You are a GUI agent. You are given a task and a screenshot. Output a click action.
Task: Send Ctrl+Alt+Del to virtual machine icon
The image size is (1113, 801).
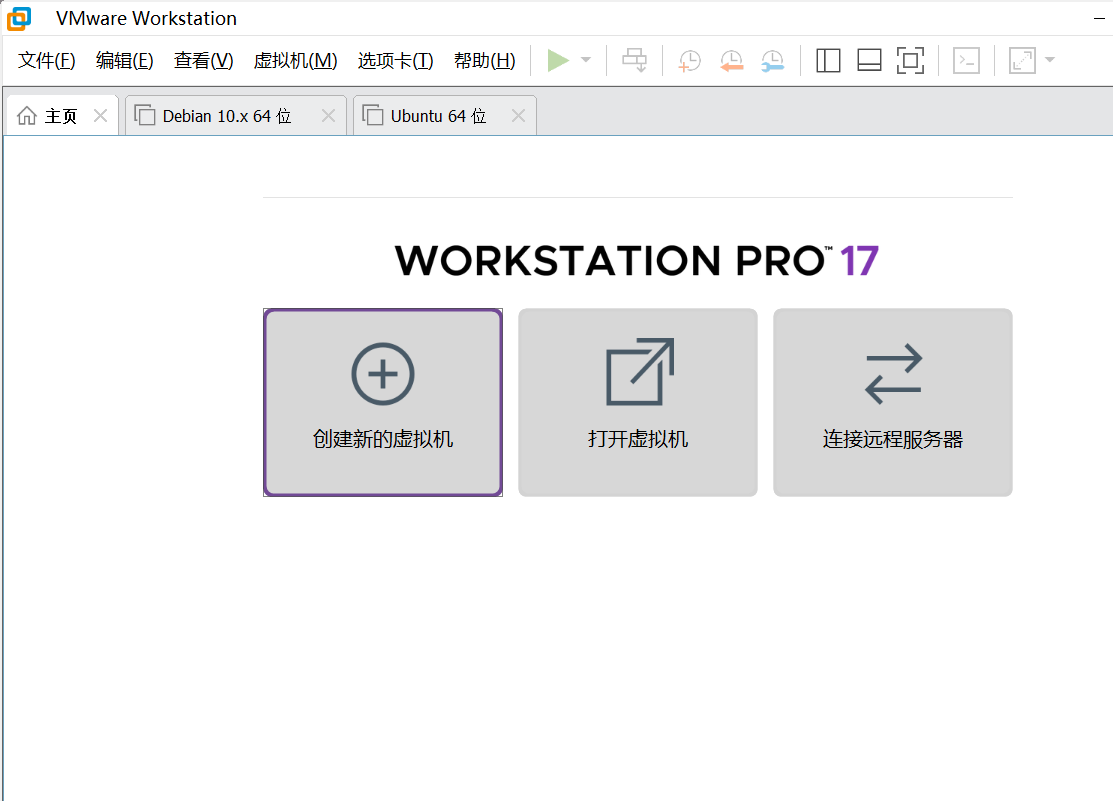(x=635, y=60)
